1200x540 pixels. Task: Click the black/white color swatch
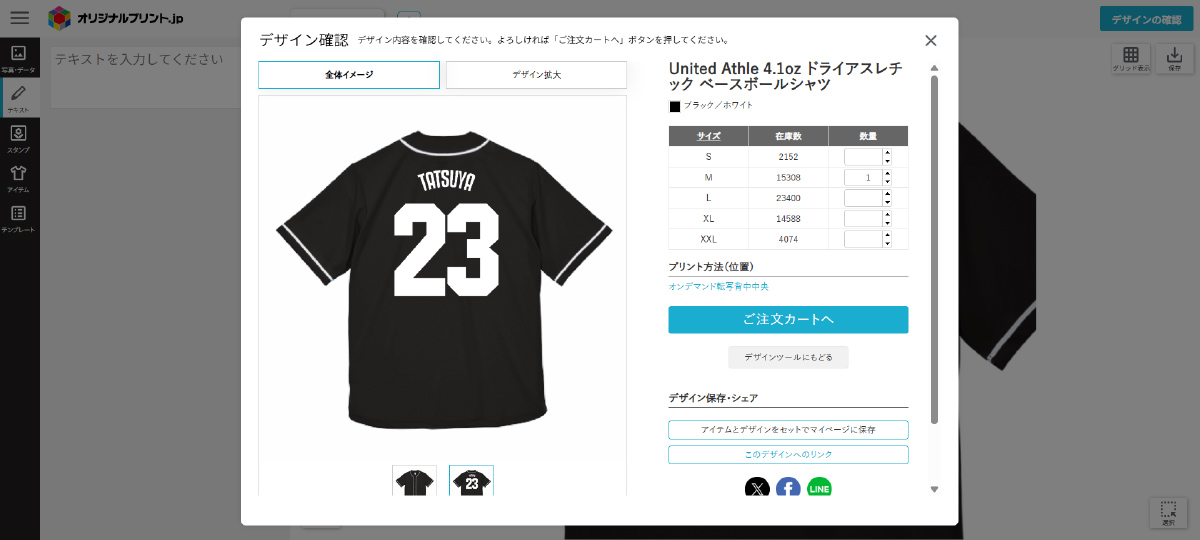tap(674, 106)
